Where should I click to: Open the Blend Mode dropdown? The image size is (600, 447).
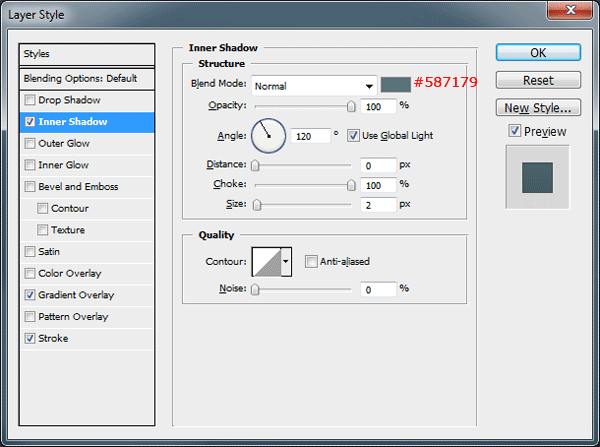(x=314, y=86)
